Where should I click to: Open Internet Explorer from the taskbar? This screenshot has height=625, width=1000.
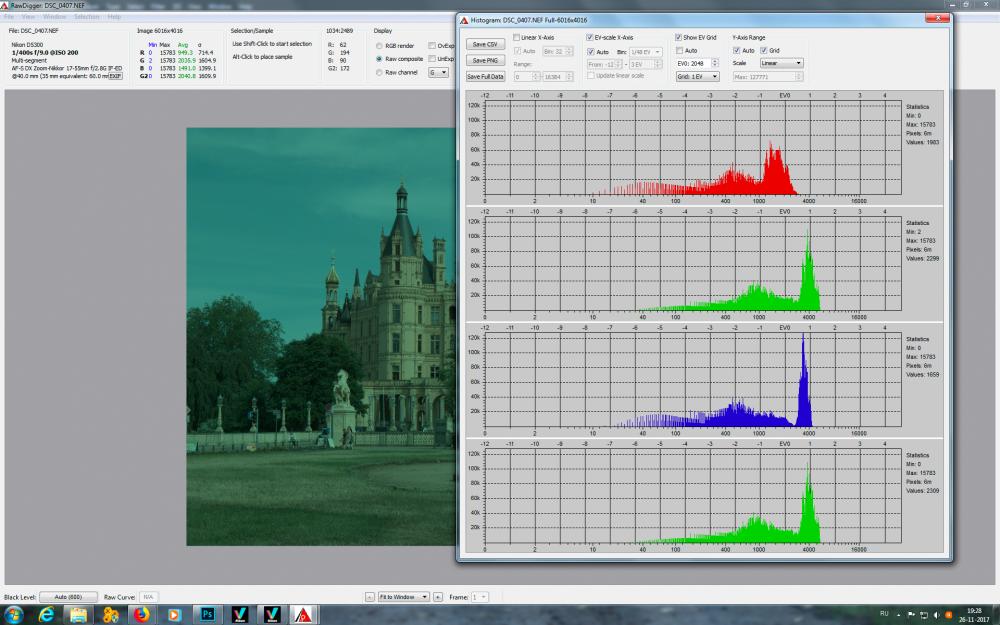point(46,615)
